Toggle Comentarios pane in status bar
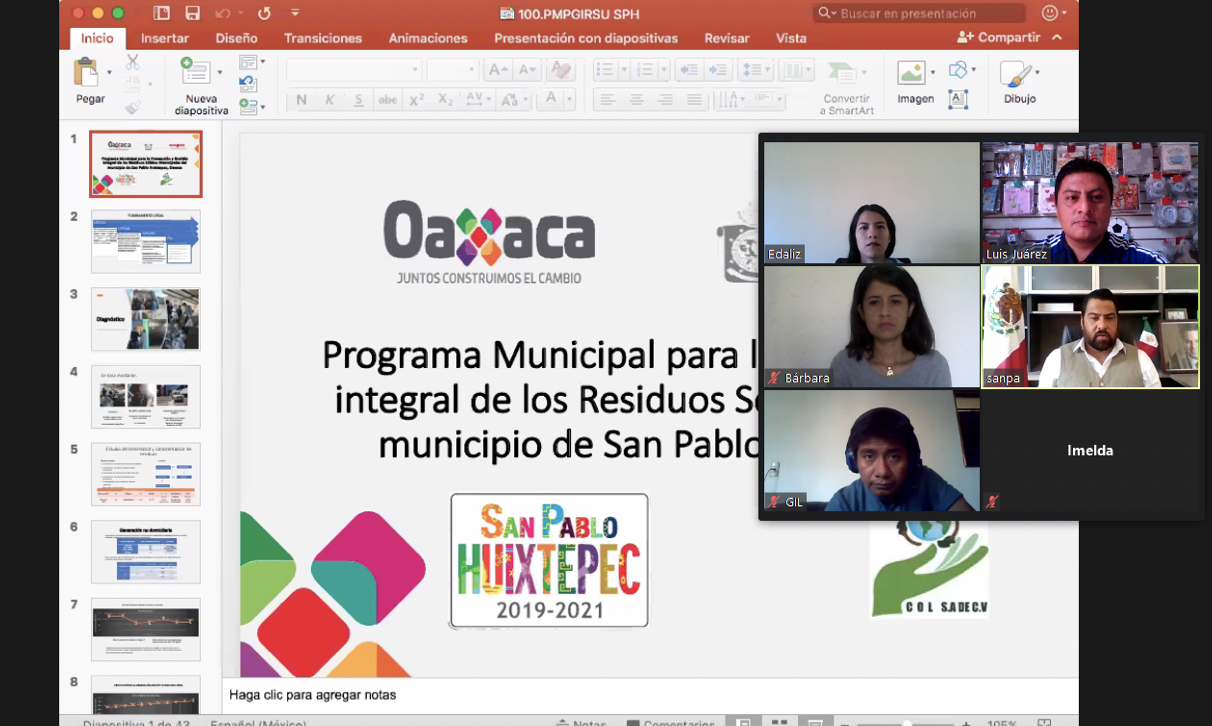 point(670,721)
